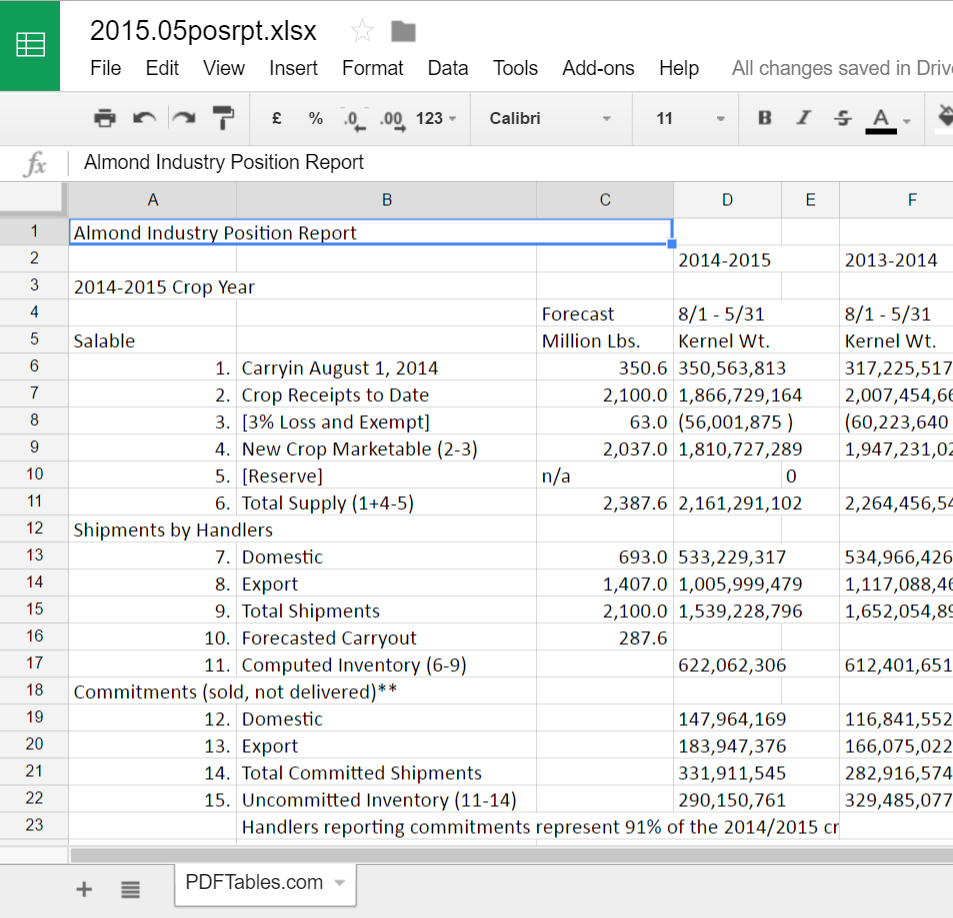Screen dimensions: 953x918
Task: Redo the last change
Action: (x=183, y=117)
